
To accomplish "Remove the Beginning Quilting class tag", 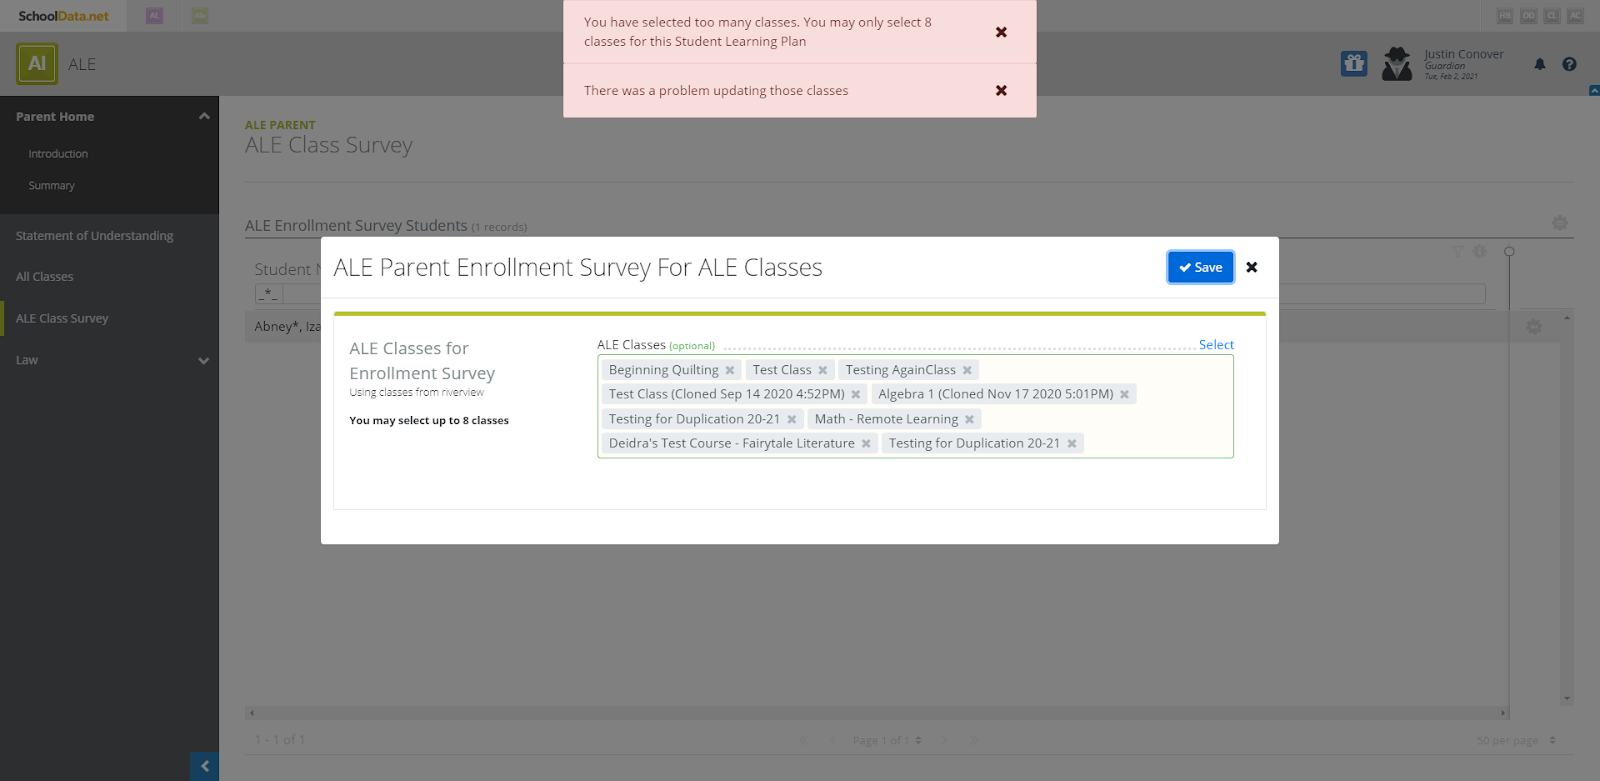I will point(730,370).
